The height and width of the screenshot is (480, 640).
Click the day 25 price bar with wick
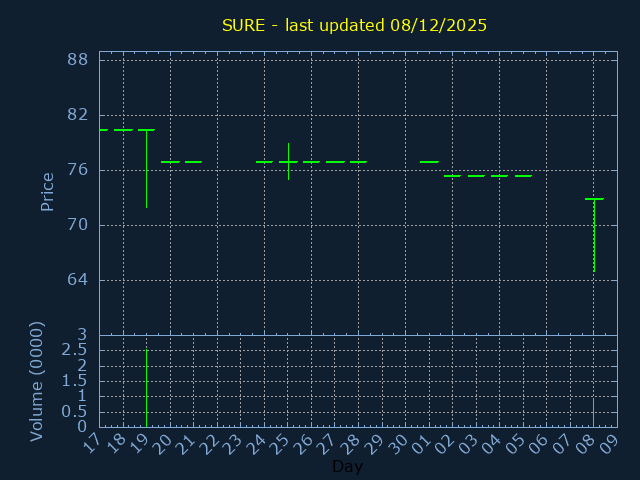(x=288, y=161)
